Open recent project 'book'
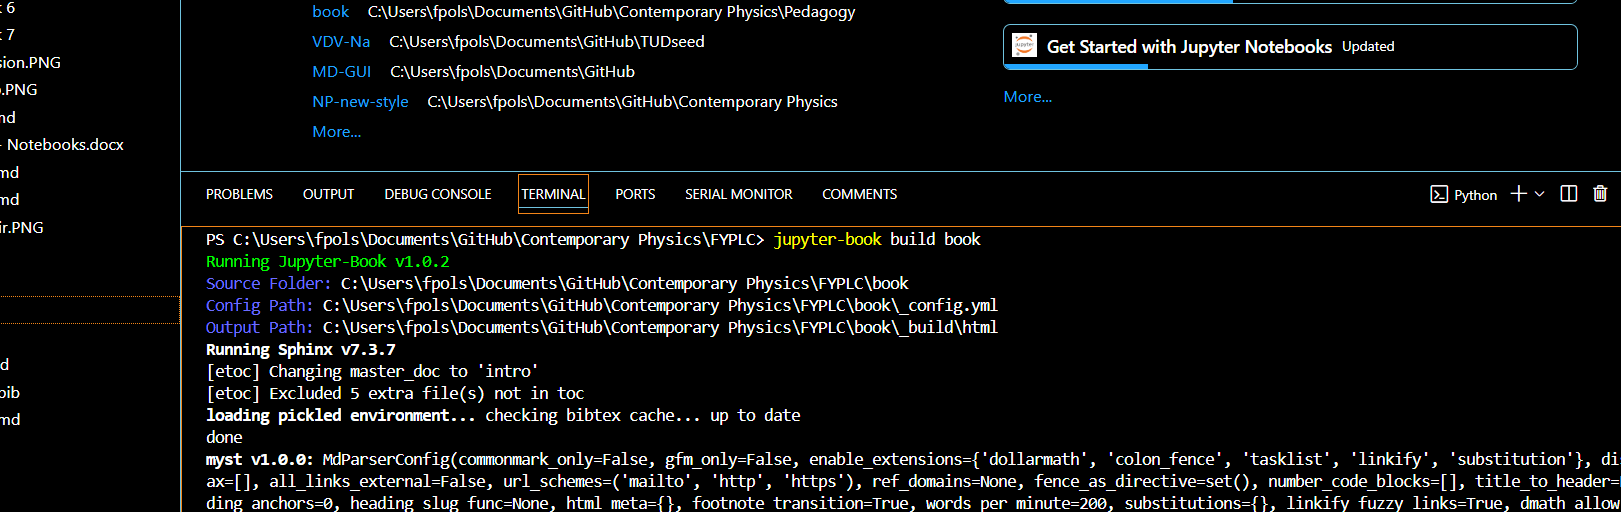 click(x=330, y=12)
